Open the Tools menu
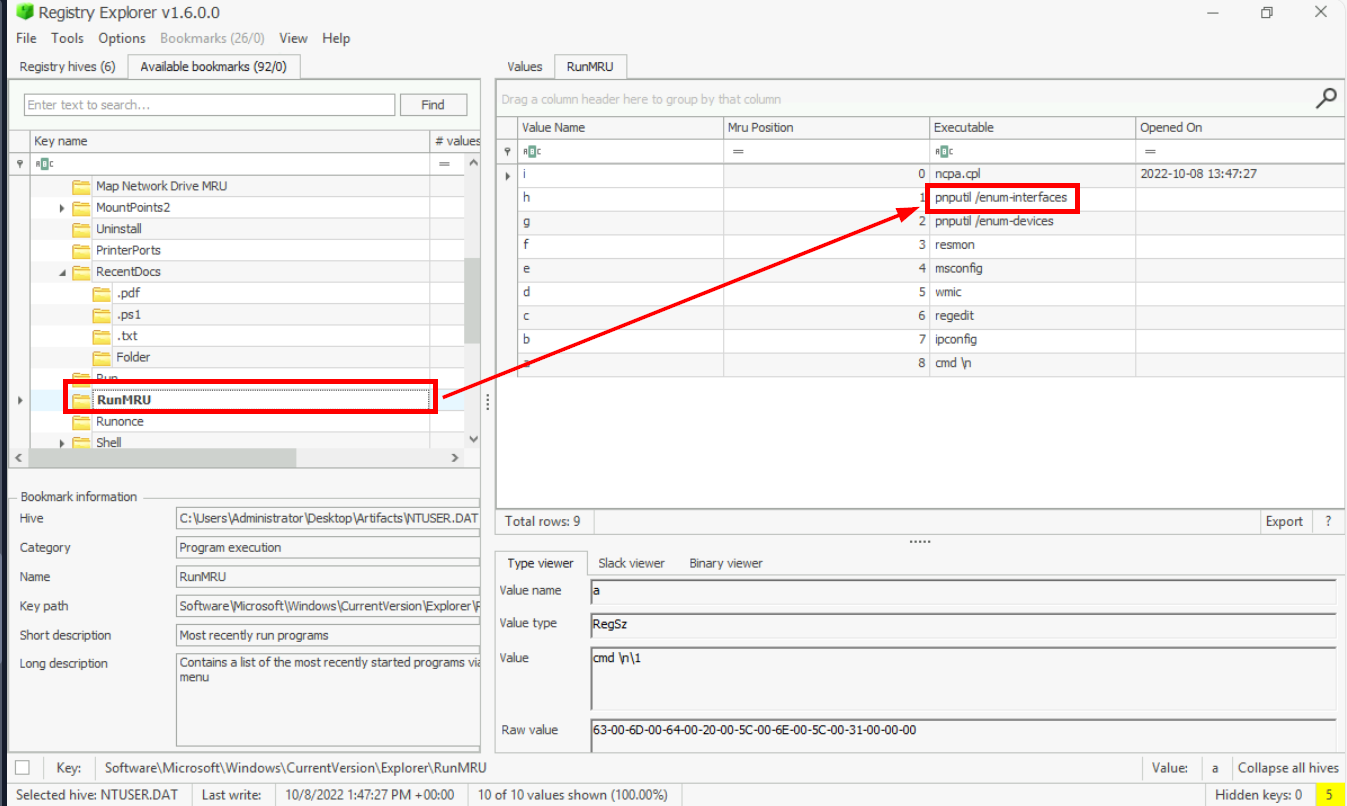 click(x=67, y=38)
